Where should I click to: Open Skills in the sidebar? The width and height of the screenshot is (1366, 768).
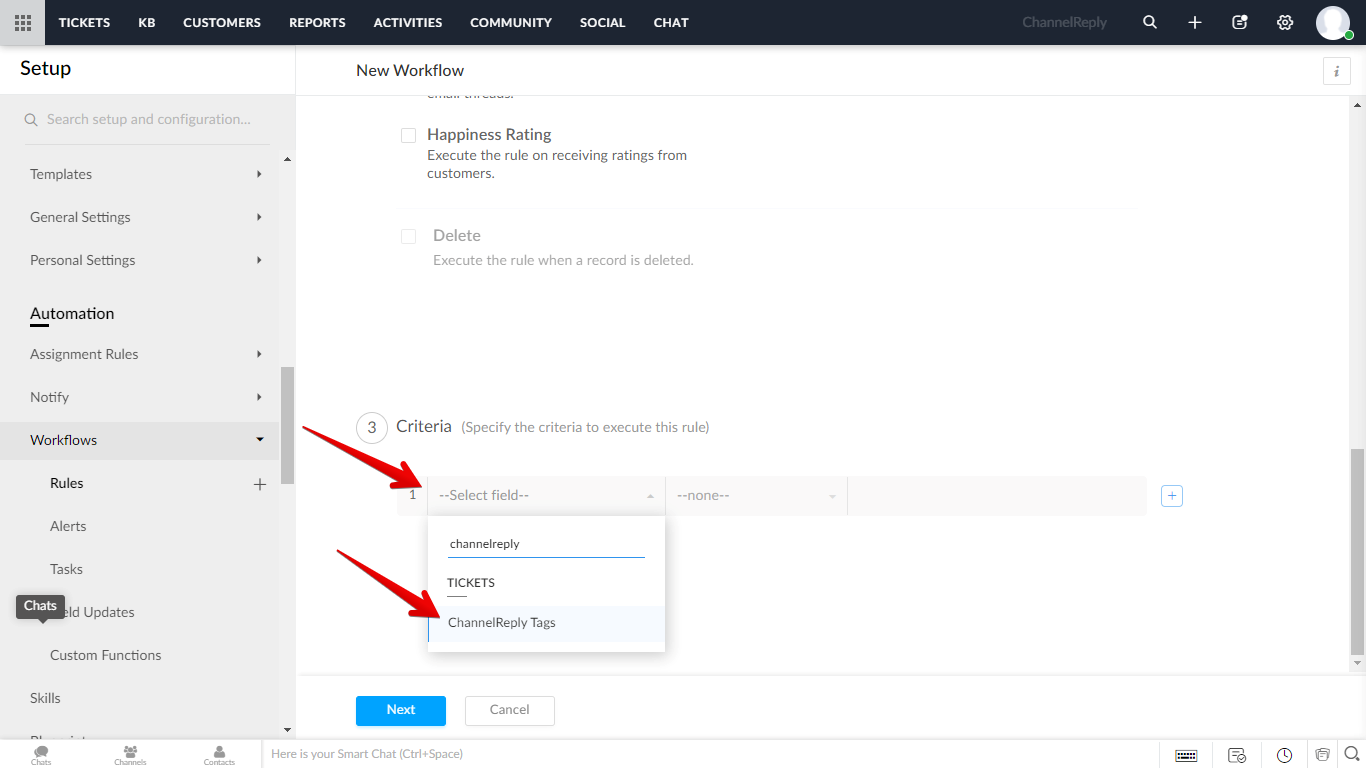(x=45, y=698)
